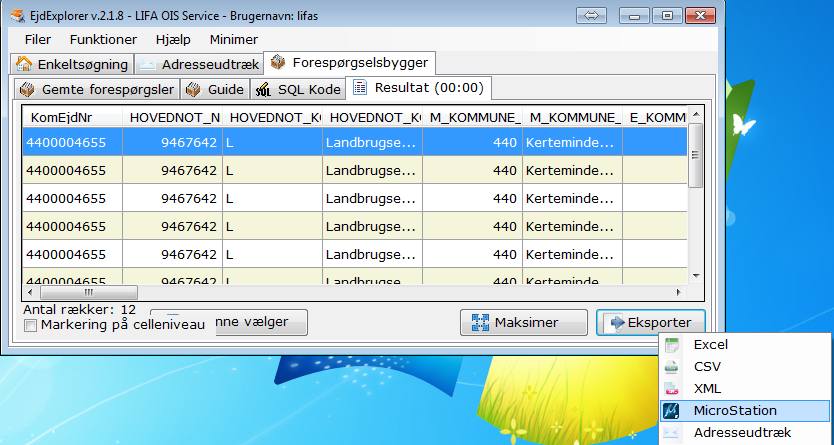834x445 pixels.
Task: Switch to the Adresseudtræk tab
Action: (x=198, y=64)
